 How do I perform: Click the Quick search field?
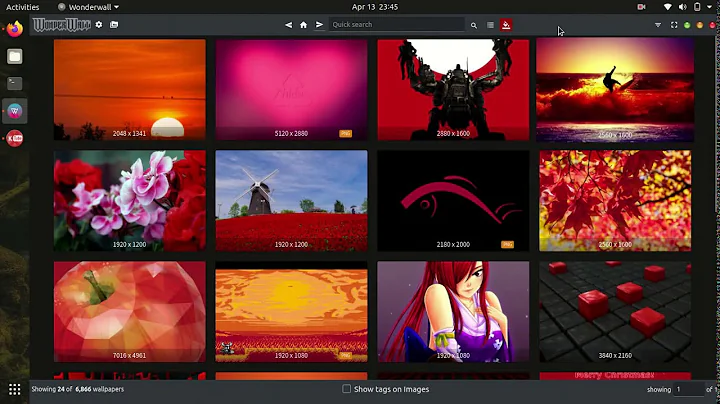click(x=397, y=24)
